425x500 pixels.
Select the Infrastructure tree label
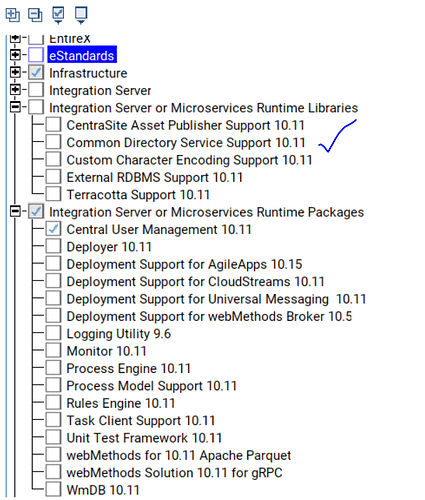88,73
